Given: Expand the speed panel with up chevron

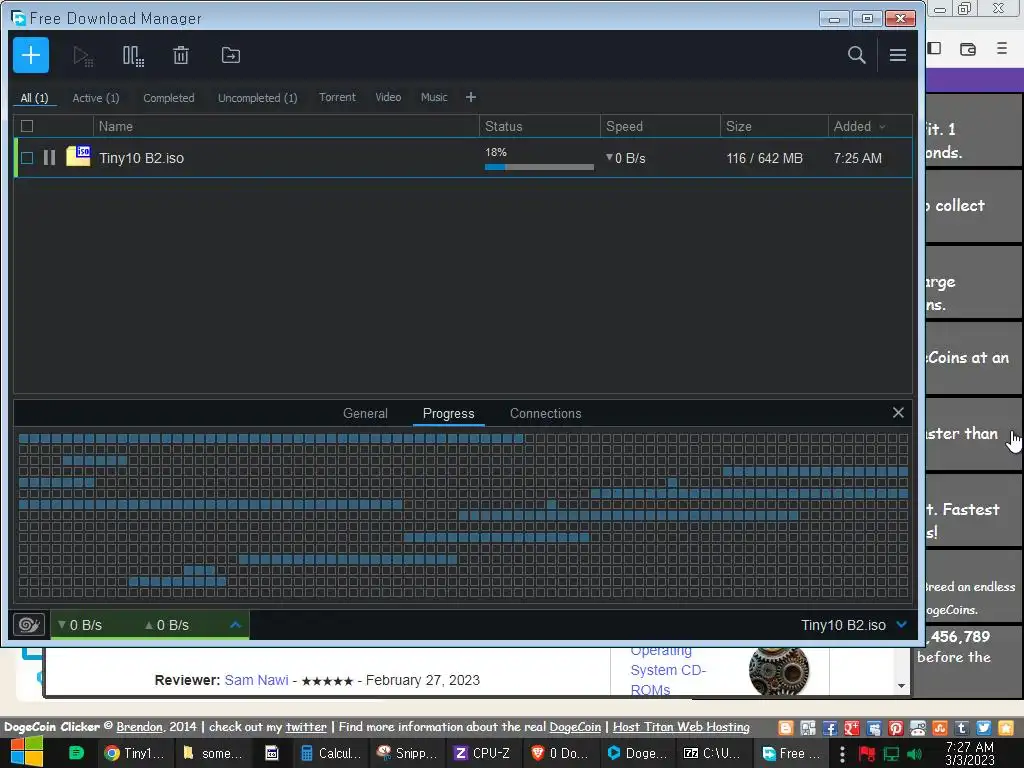Looking at the screenshot, I should pyautogui.click(x=235, y=624).
